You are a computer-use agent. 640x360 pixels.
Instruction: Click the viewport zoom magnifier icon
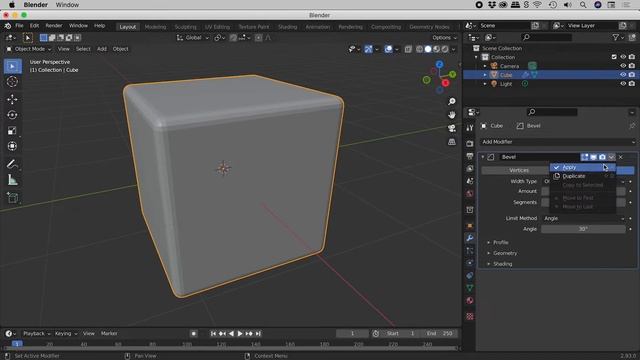point(451,101)
